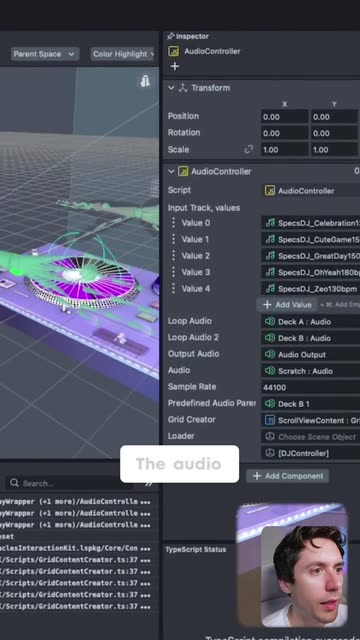
Task: Click the plus icon under AudioController name
Action: coord(175,67)
